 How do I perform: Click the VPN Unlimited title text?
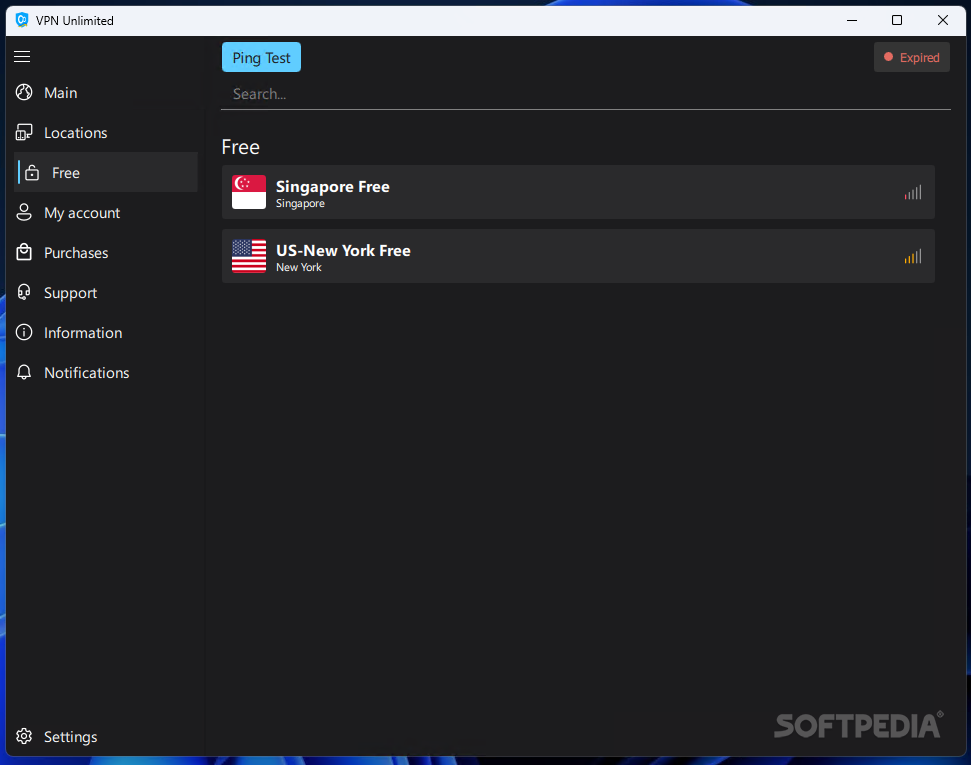click(75, 20)
